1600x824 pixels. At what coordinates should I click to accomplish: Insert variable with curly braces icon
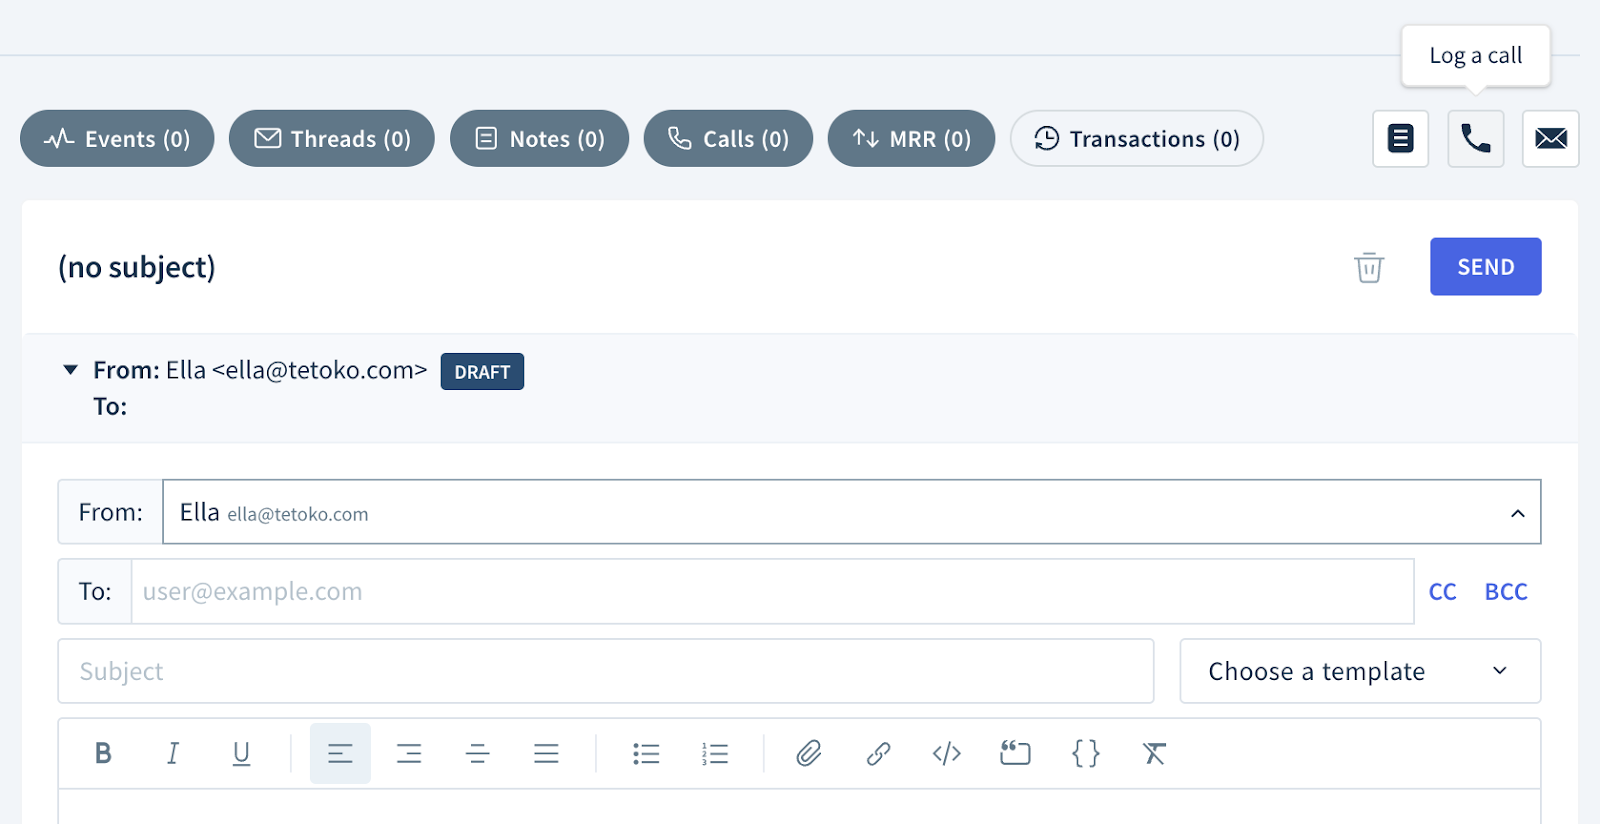pos(1086,753)
